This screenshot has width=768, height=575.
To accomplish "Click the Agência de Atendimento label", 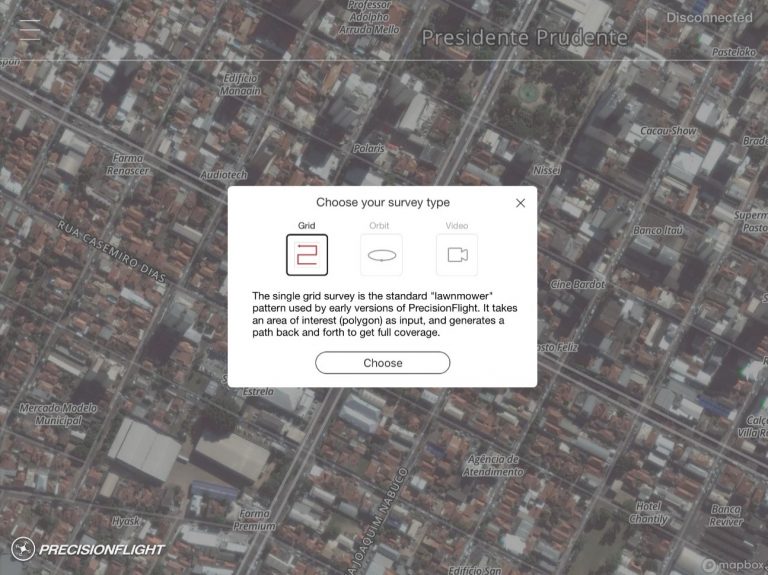I will click(x=493, y=465).
